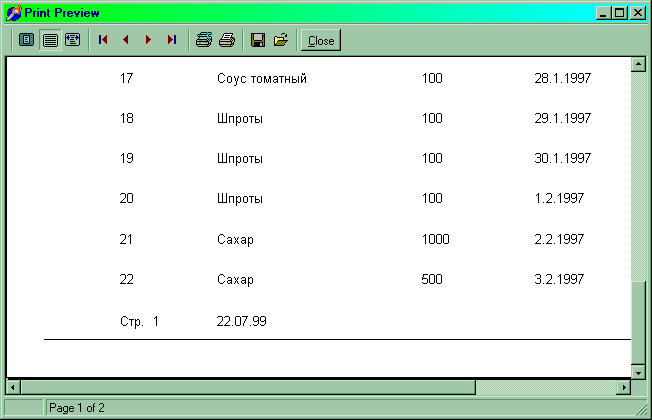652x420 pixels.
Task: Switch to zoom to page width
Action: 72,40
